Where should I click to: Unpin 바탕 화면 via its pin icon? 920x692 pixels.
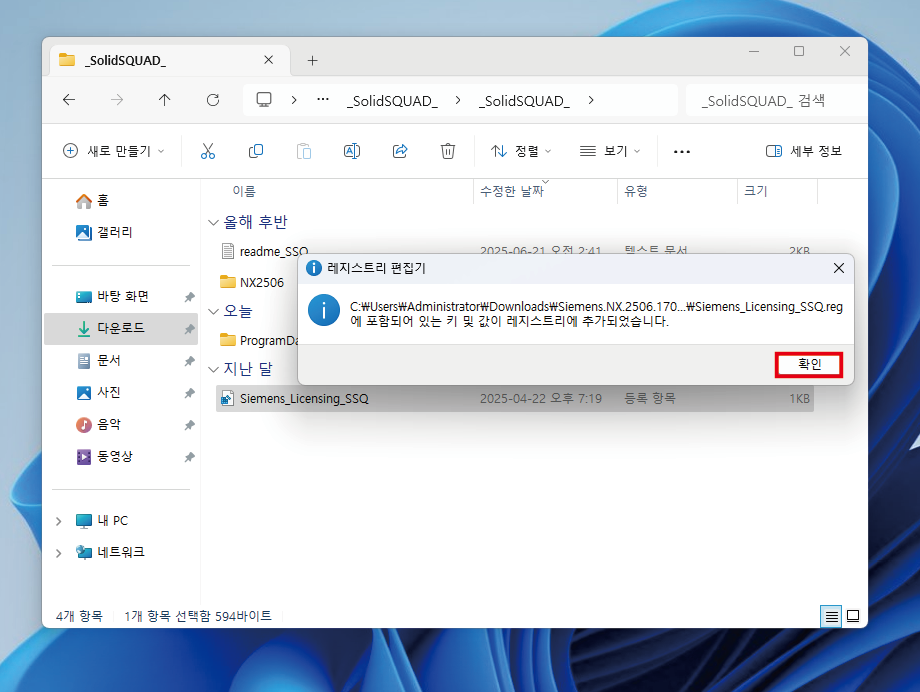[x=189, y=297]
